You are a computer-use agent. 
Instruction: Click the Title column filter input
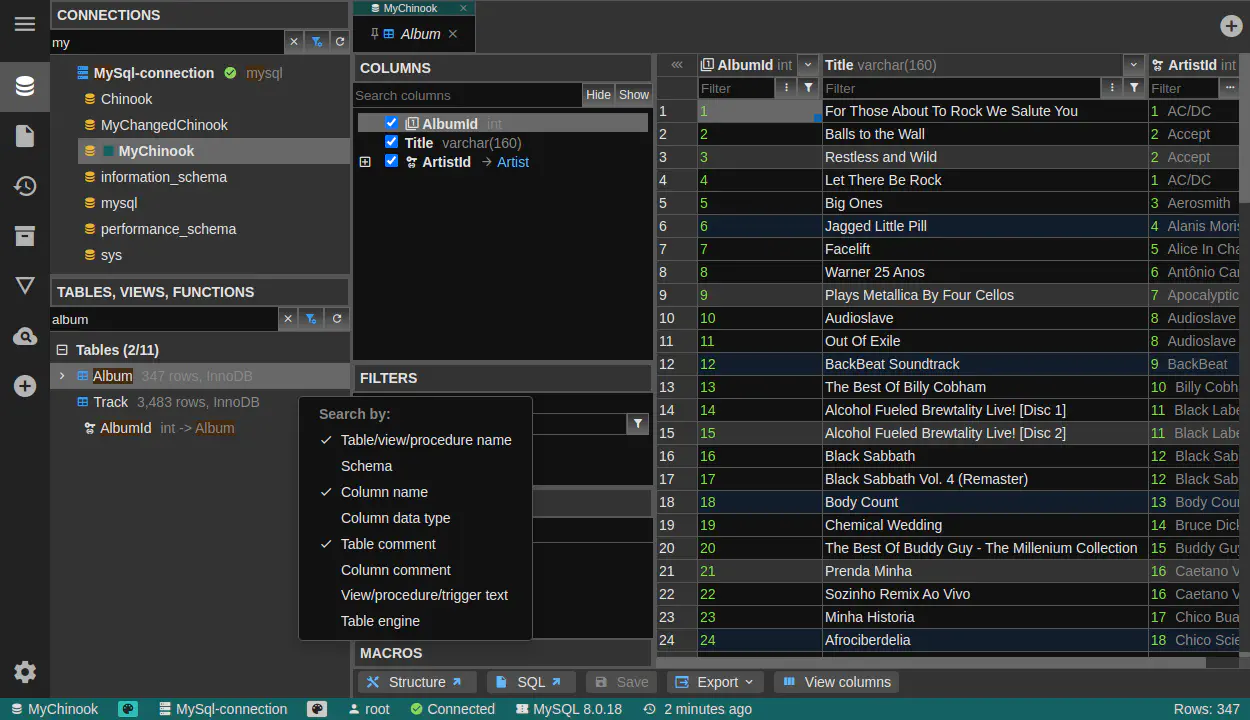click(x=961, y=88)
